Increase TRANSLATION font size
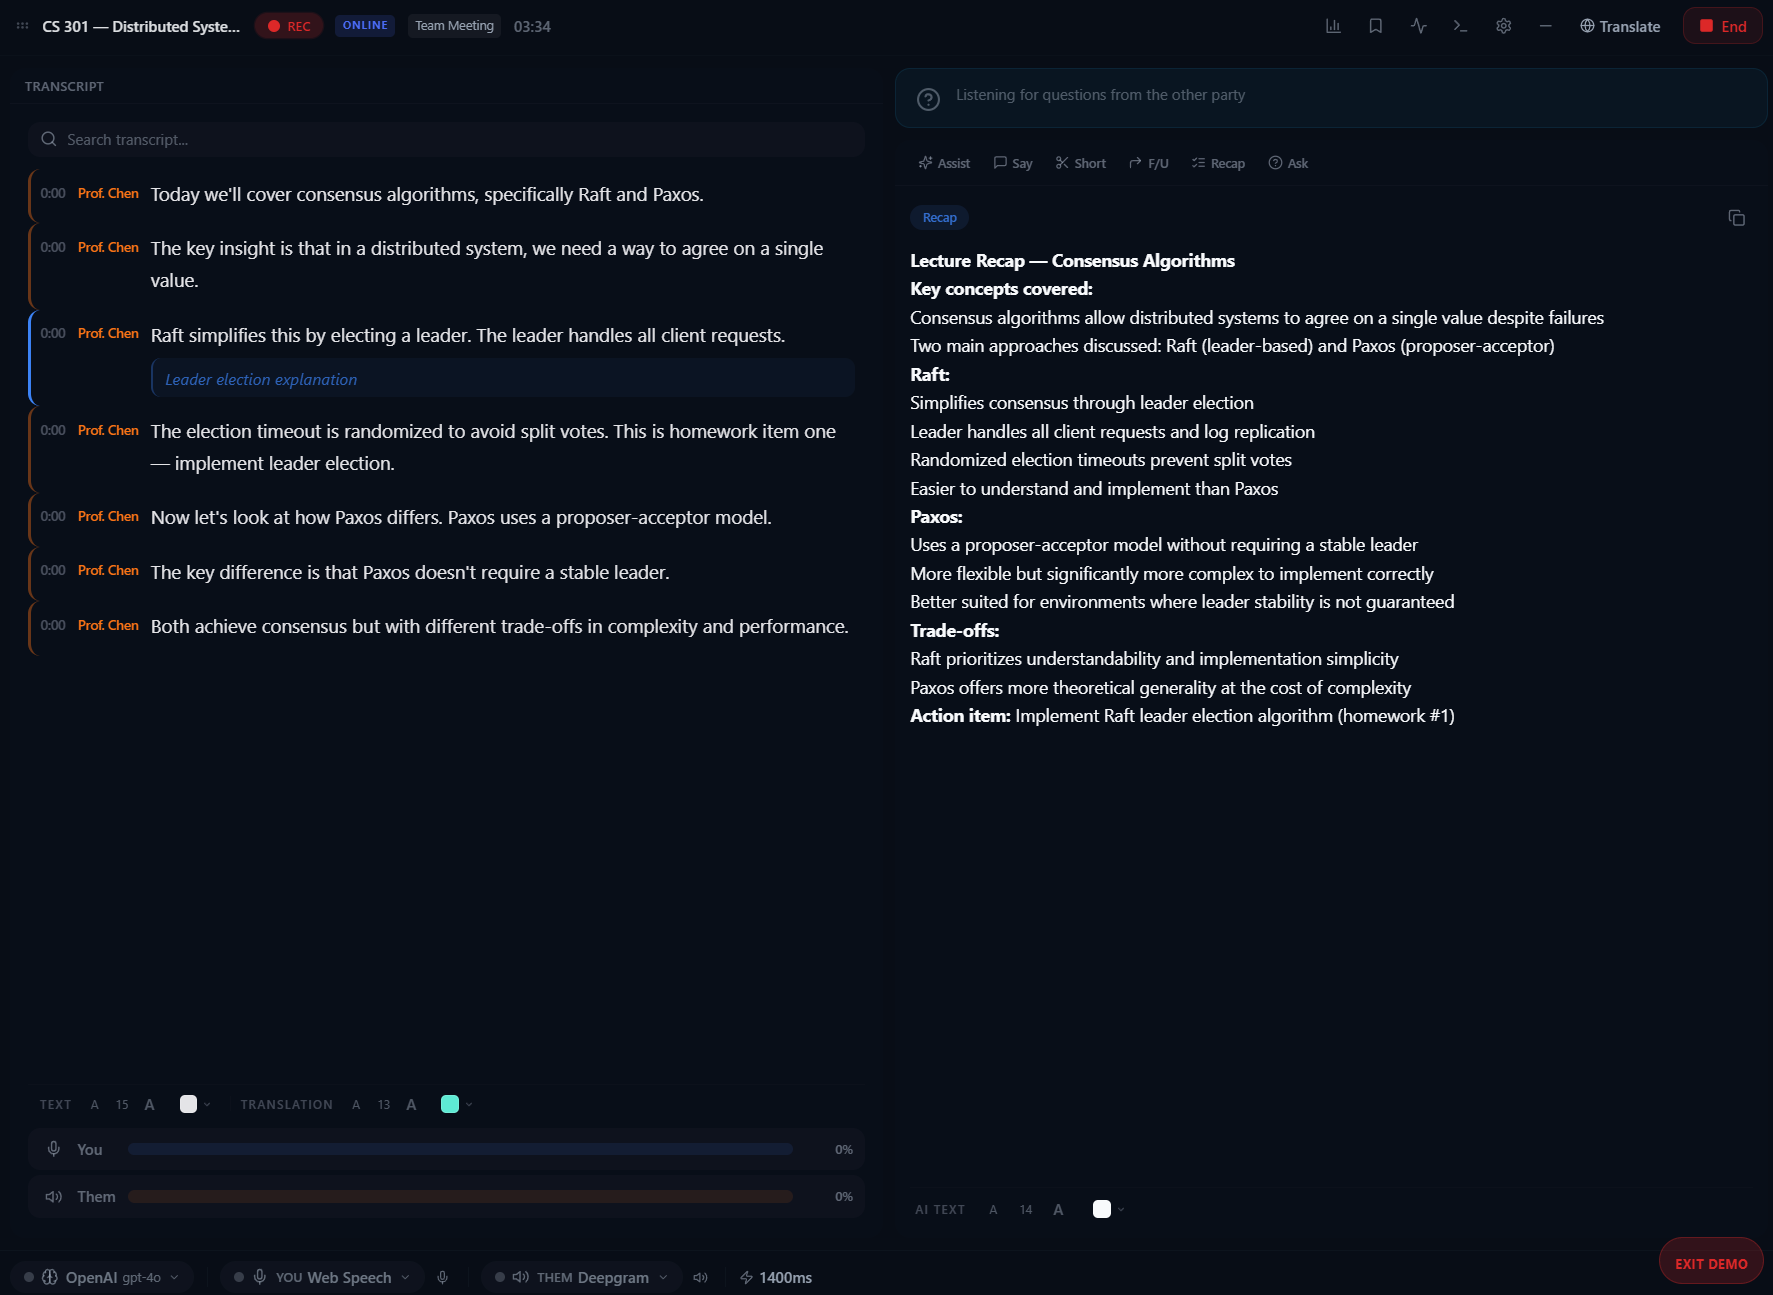 pyautogui.click(x=411, y=1105)
